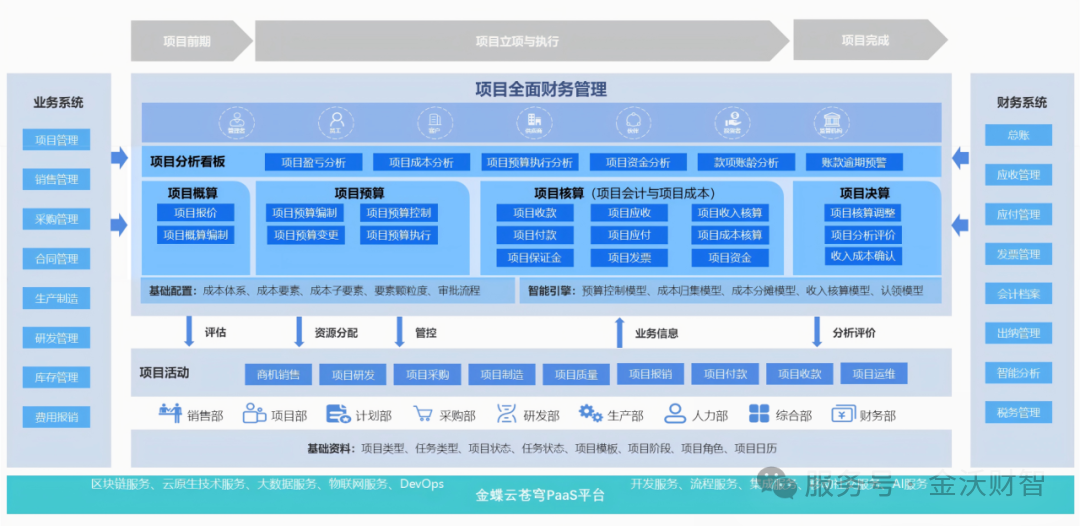Viewport: 1080px width, 526px height.
Task: Click the 监管机构 regulator bank icon
Action: (x=831, y=123)
